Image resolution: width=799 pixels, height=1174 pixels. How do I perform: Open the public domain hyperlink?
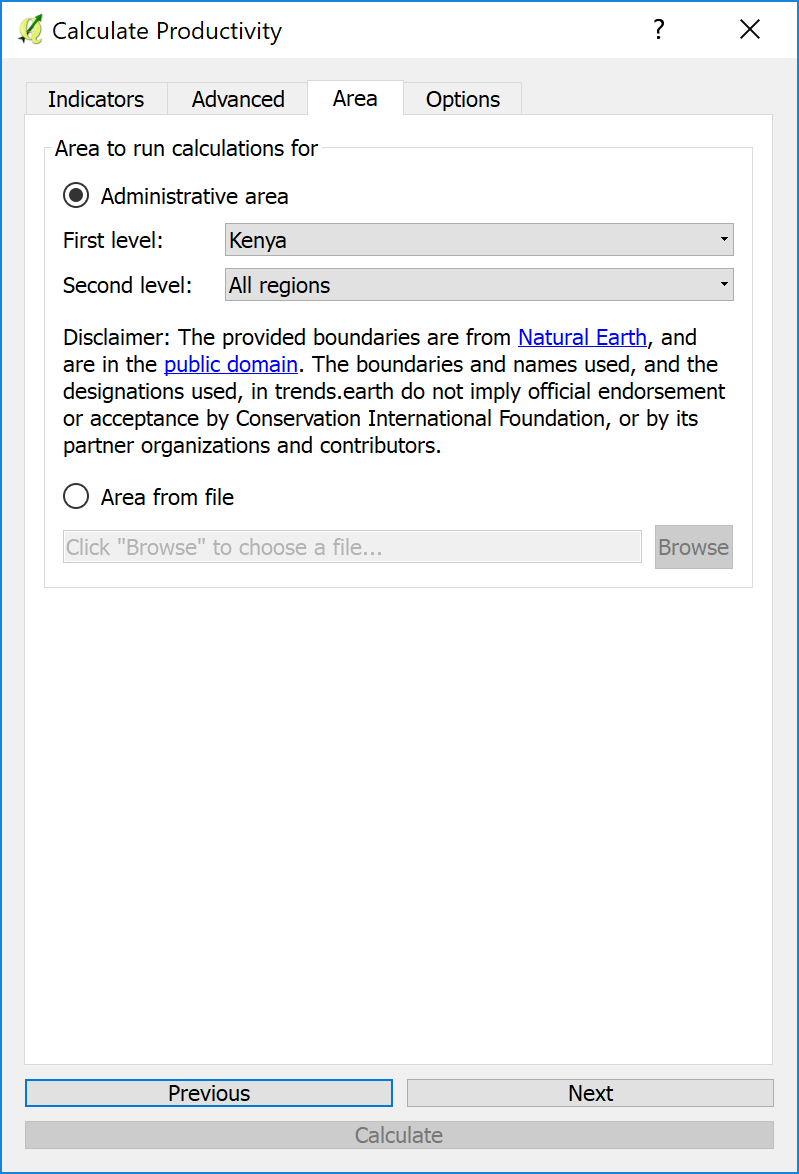(x=231, y=365)
